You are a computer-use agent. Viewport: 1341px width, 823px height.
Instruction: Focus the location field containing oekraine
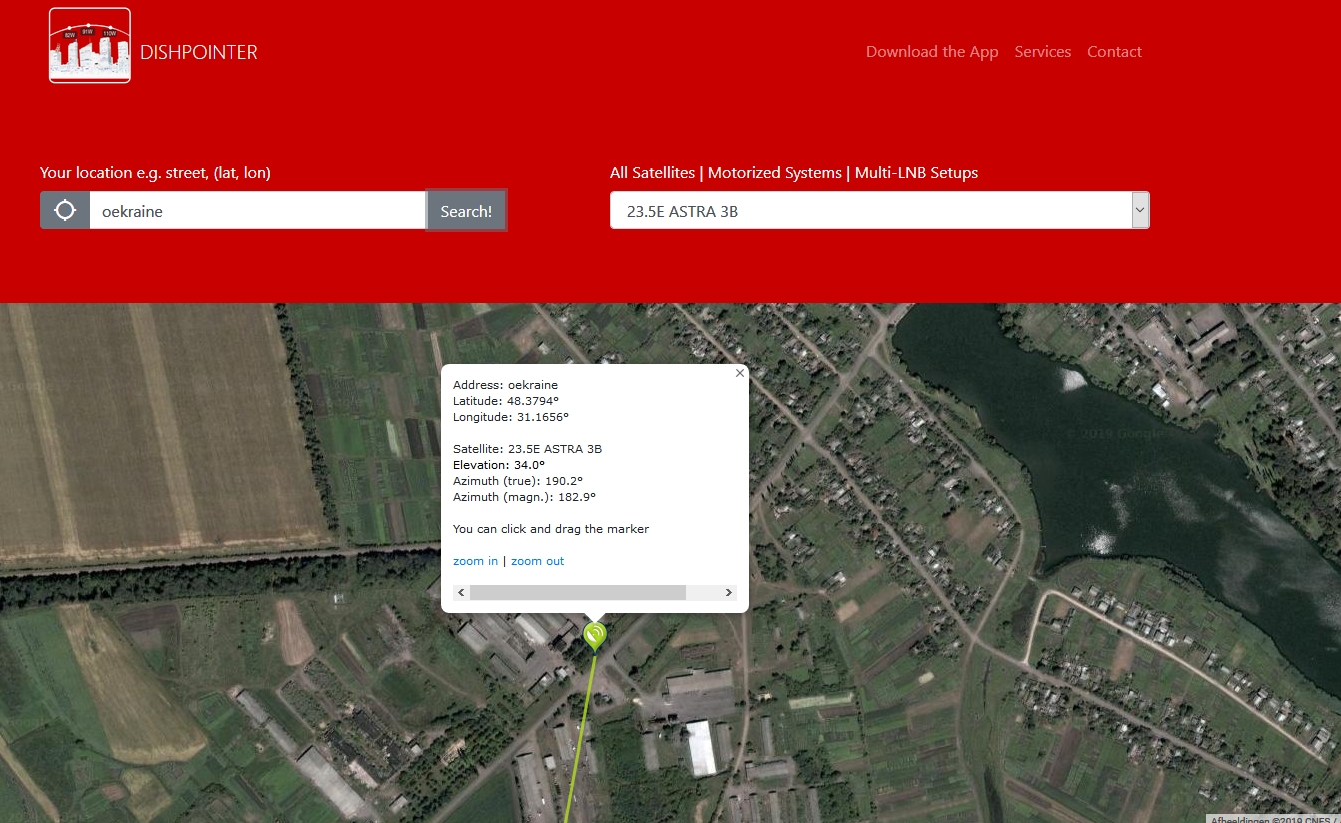click(x=257, y=211)
